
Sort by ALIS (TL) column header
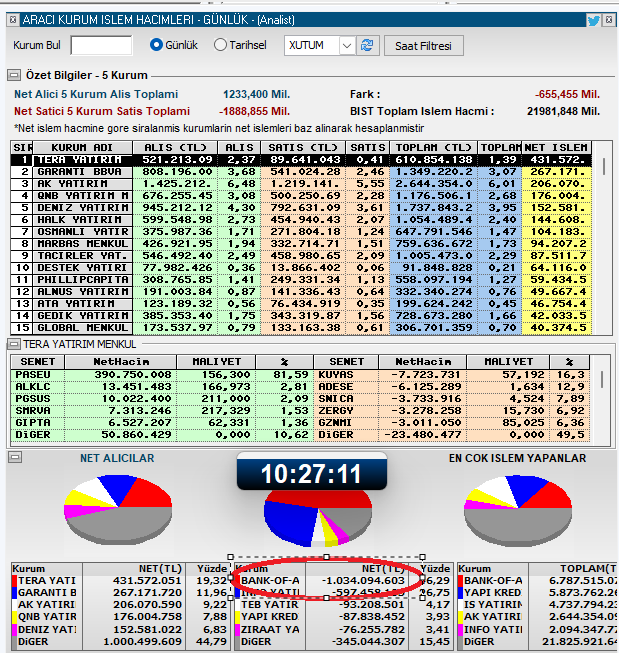tap(175, 147)
